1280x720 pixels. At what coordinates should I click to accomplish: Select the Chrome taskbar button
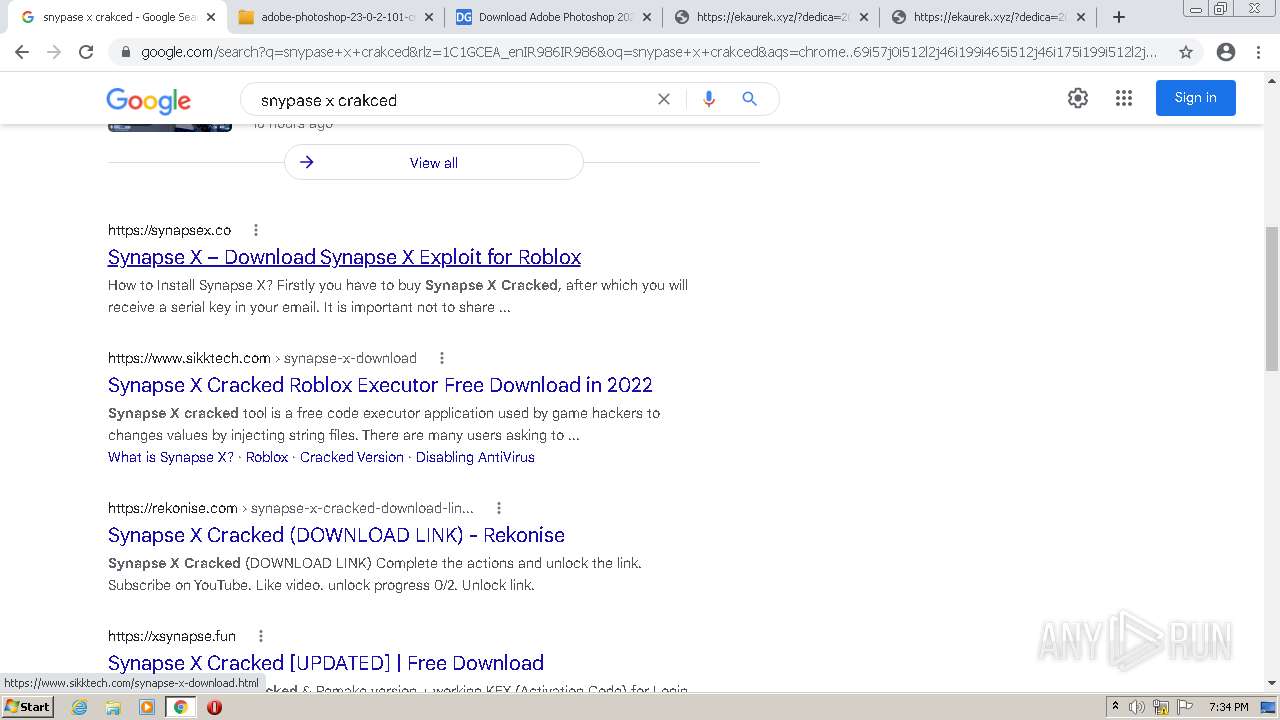[180, 707]
